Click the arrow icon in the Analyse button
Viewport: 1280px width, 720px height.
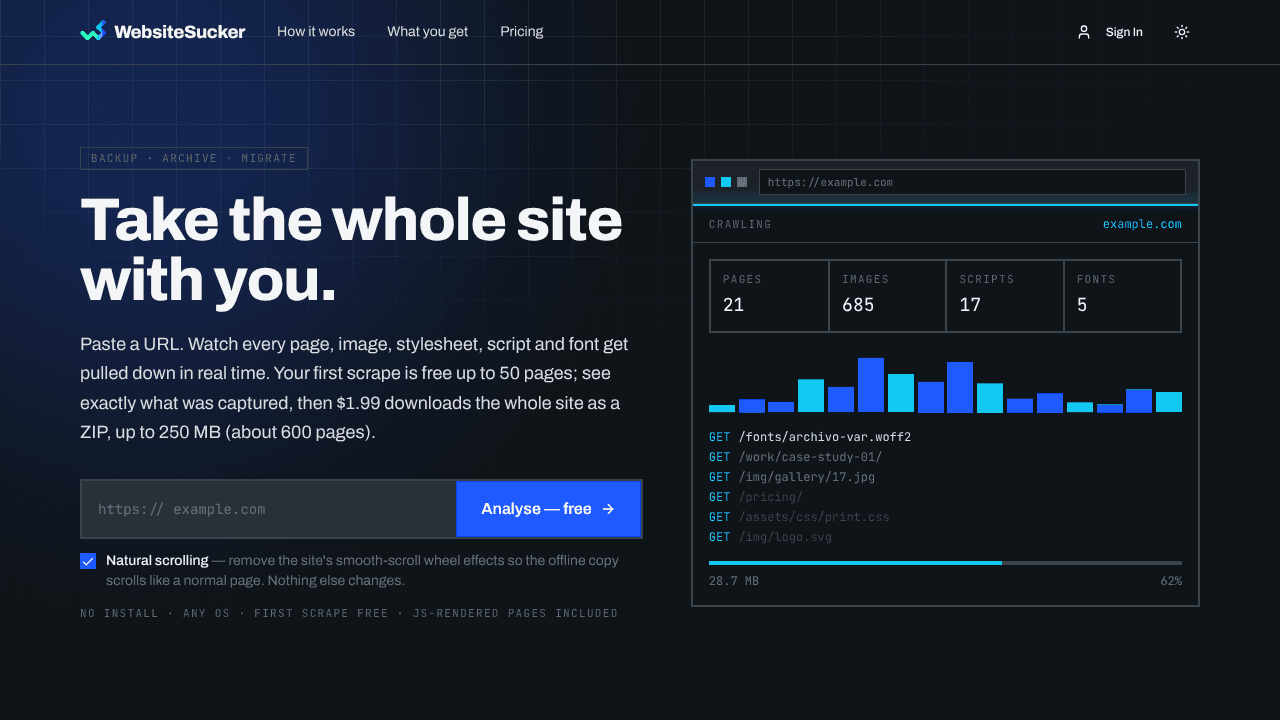[x=608, y=509]
